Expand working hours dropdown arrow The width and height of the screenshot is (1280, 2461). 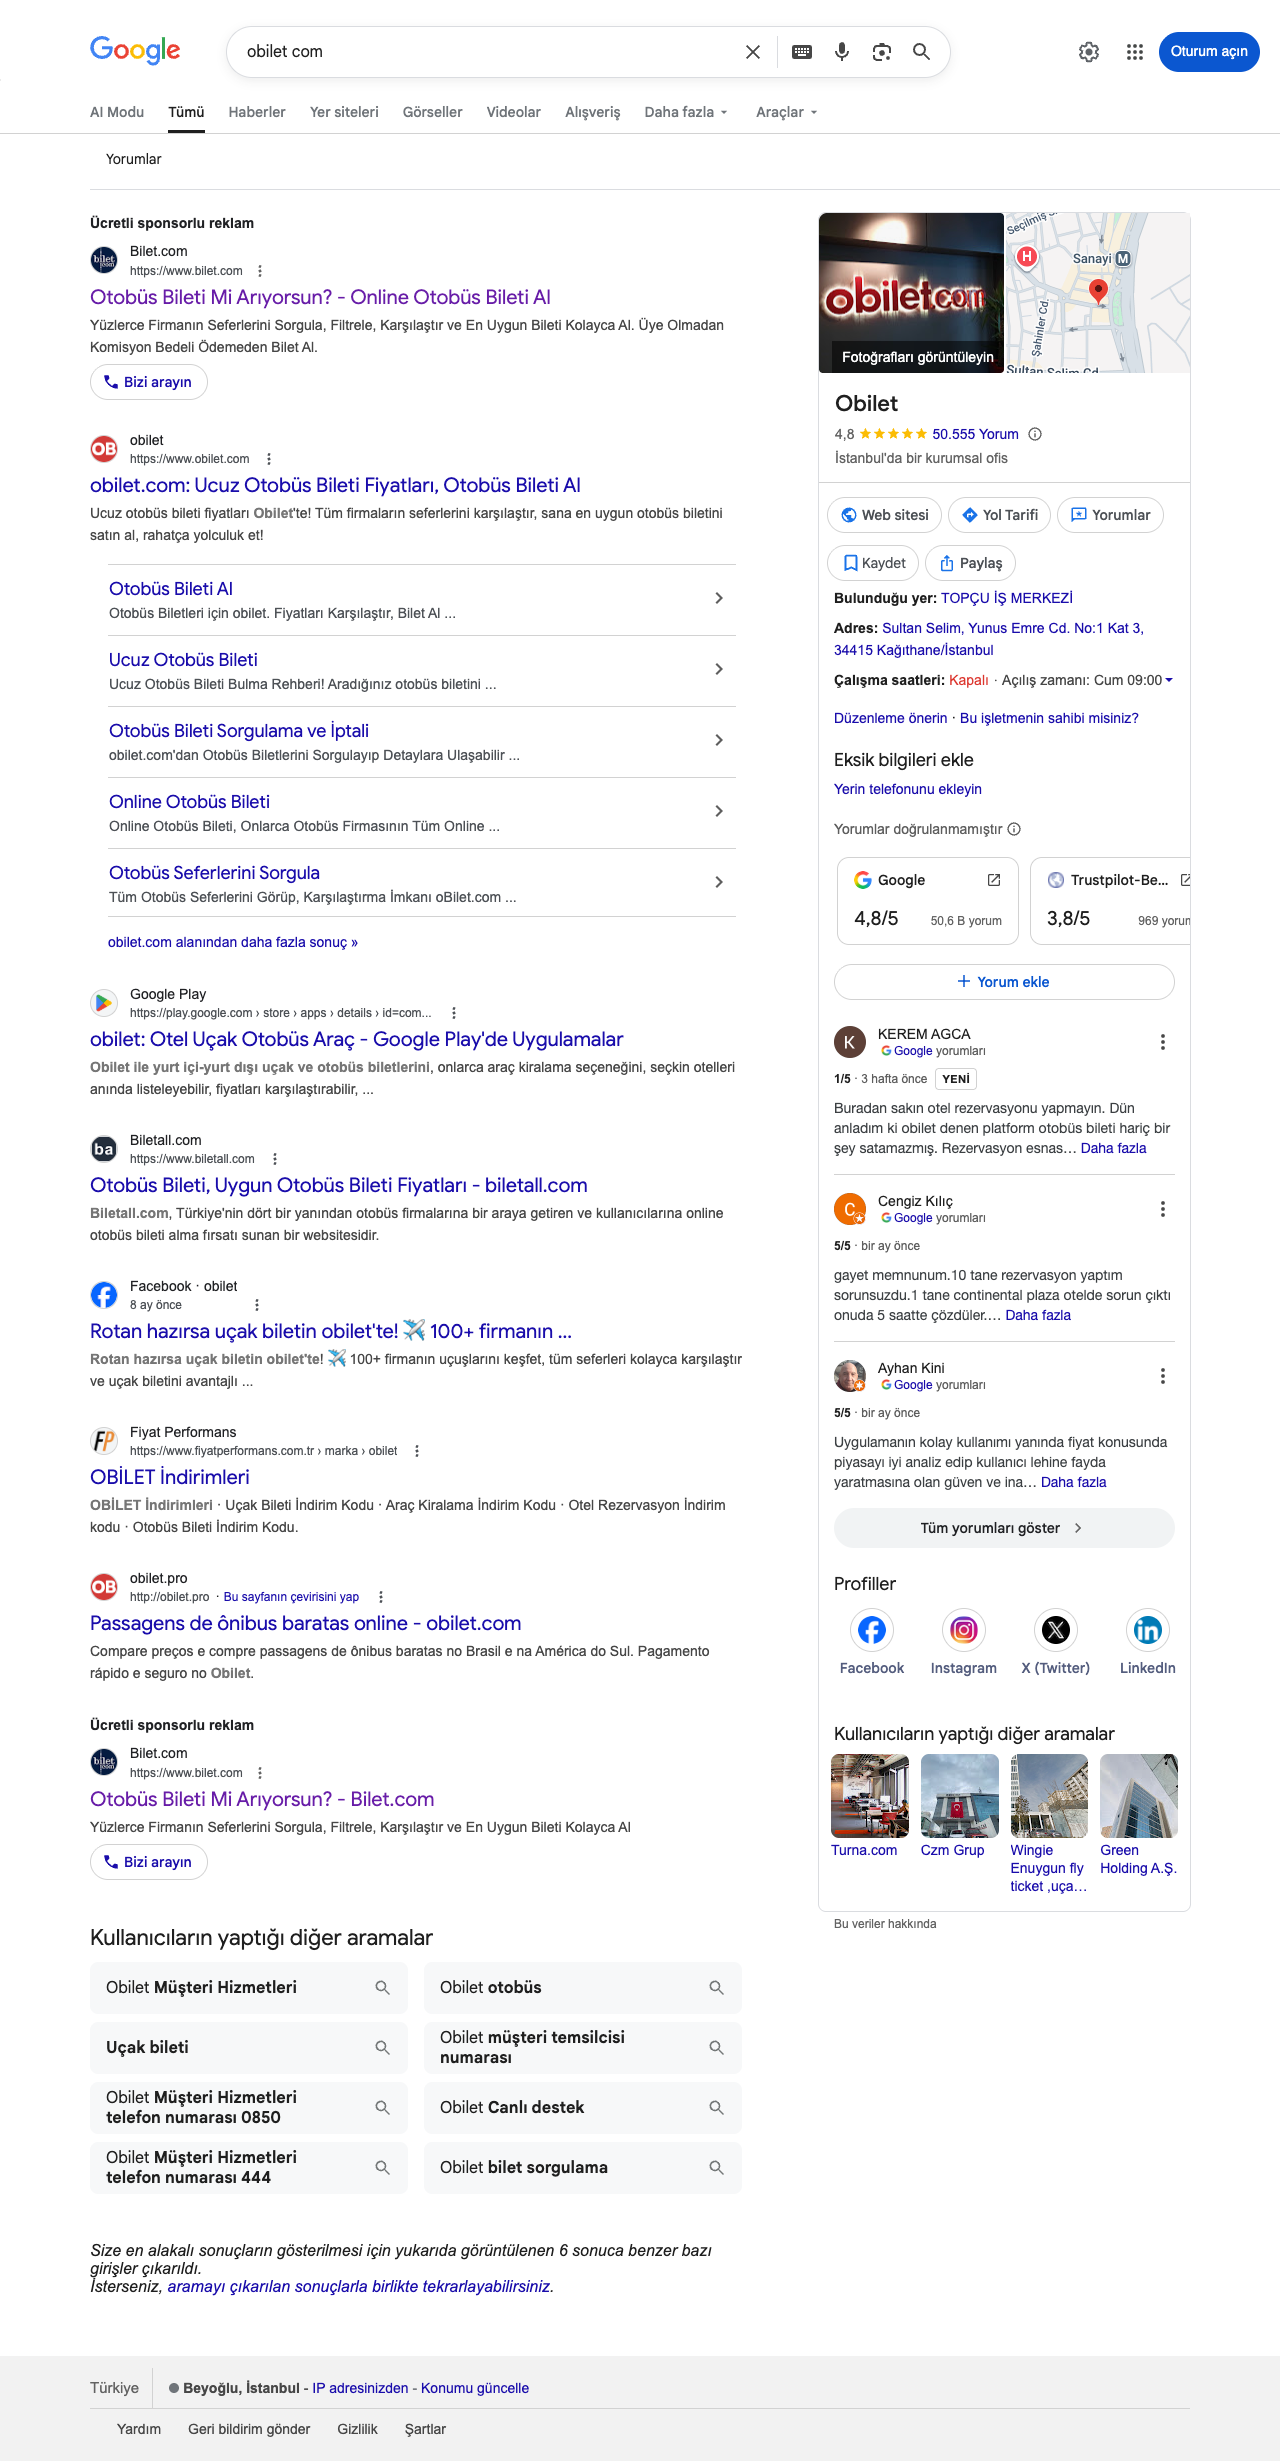click(x=1169, y=680)
